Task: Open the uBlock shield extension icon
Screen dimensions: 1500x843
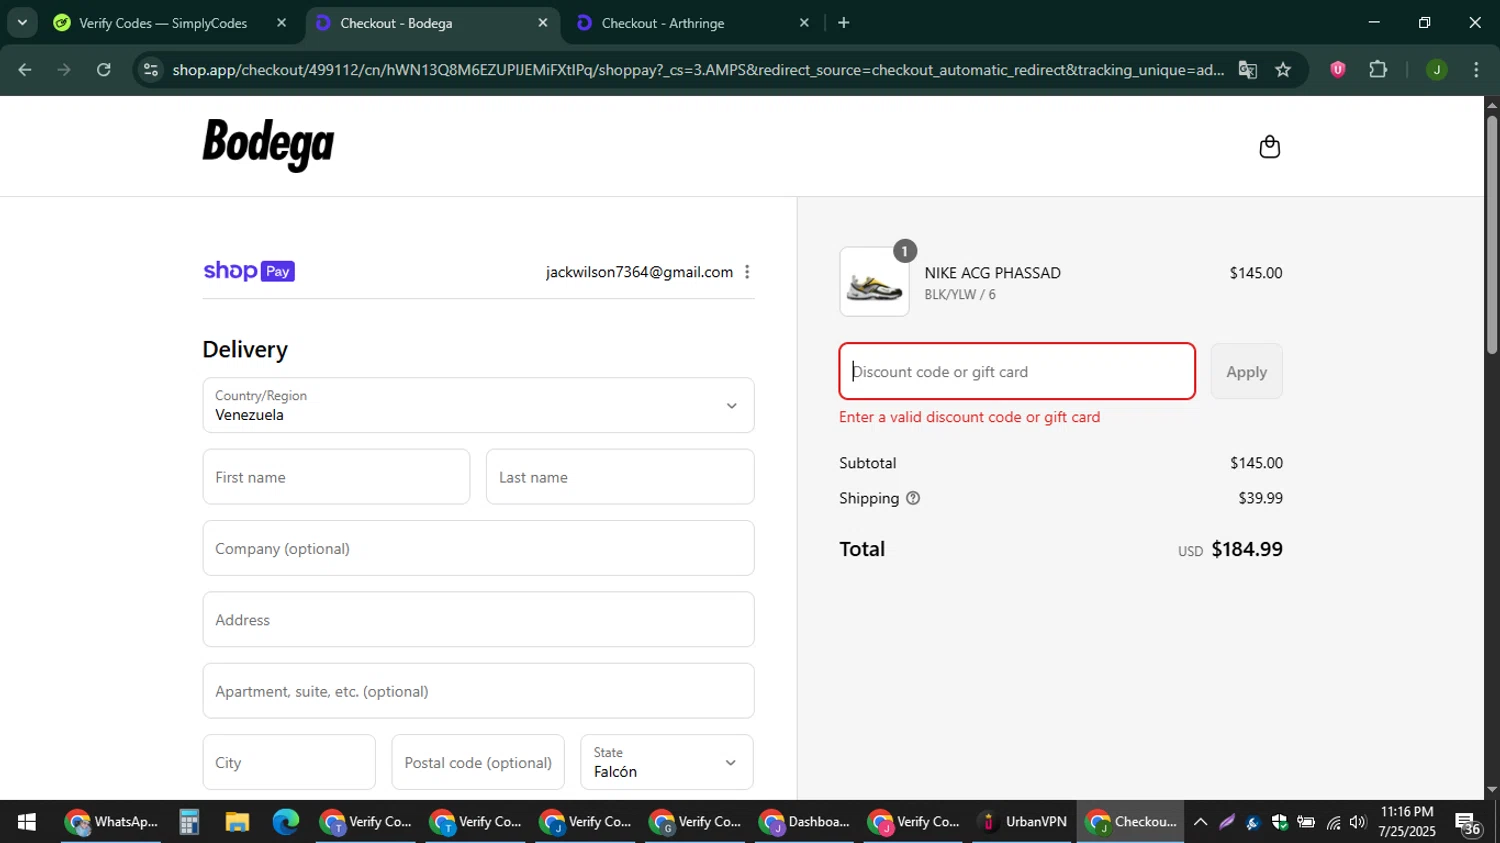Action: coord(1337,69)
